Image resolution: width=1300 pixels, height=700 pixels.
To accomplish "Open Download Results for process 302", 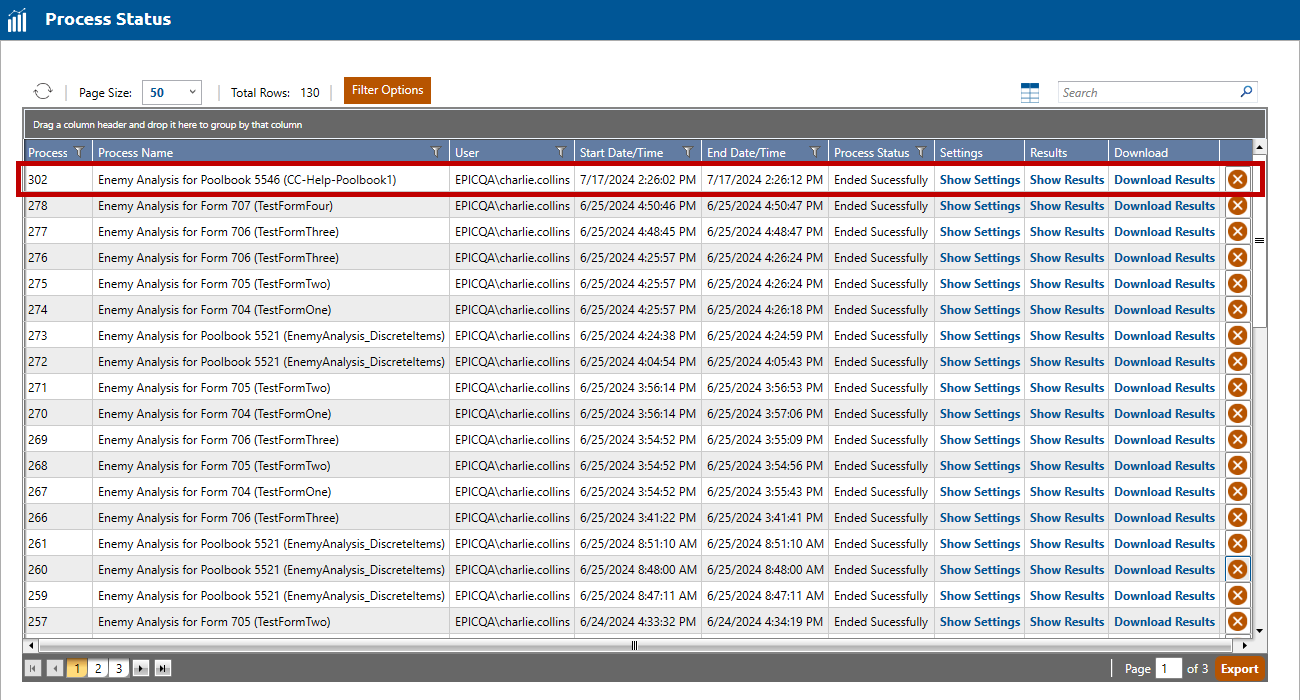I will (1164, 180).
